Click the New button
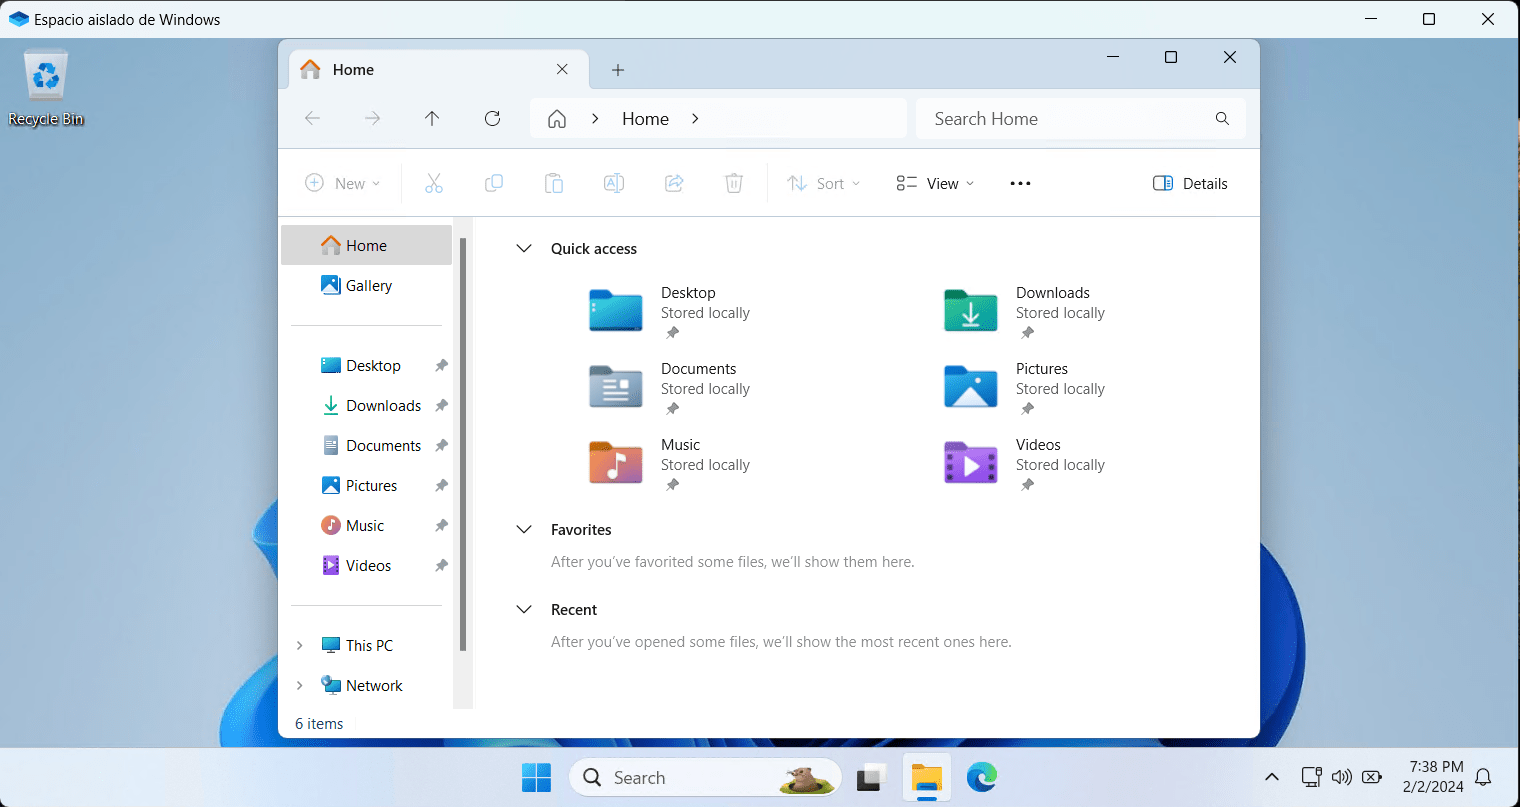1520x807 pixels. [342, 183]
